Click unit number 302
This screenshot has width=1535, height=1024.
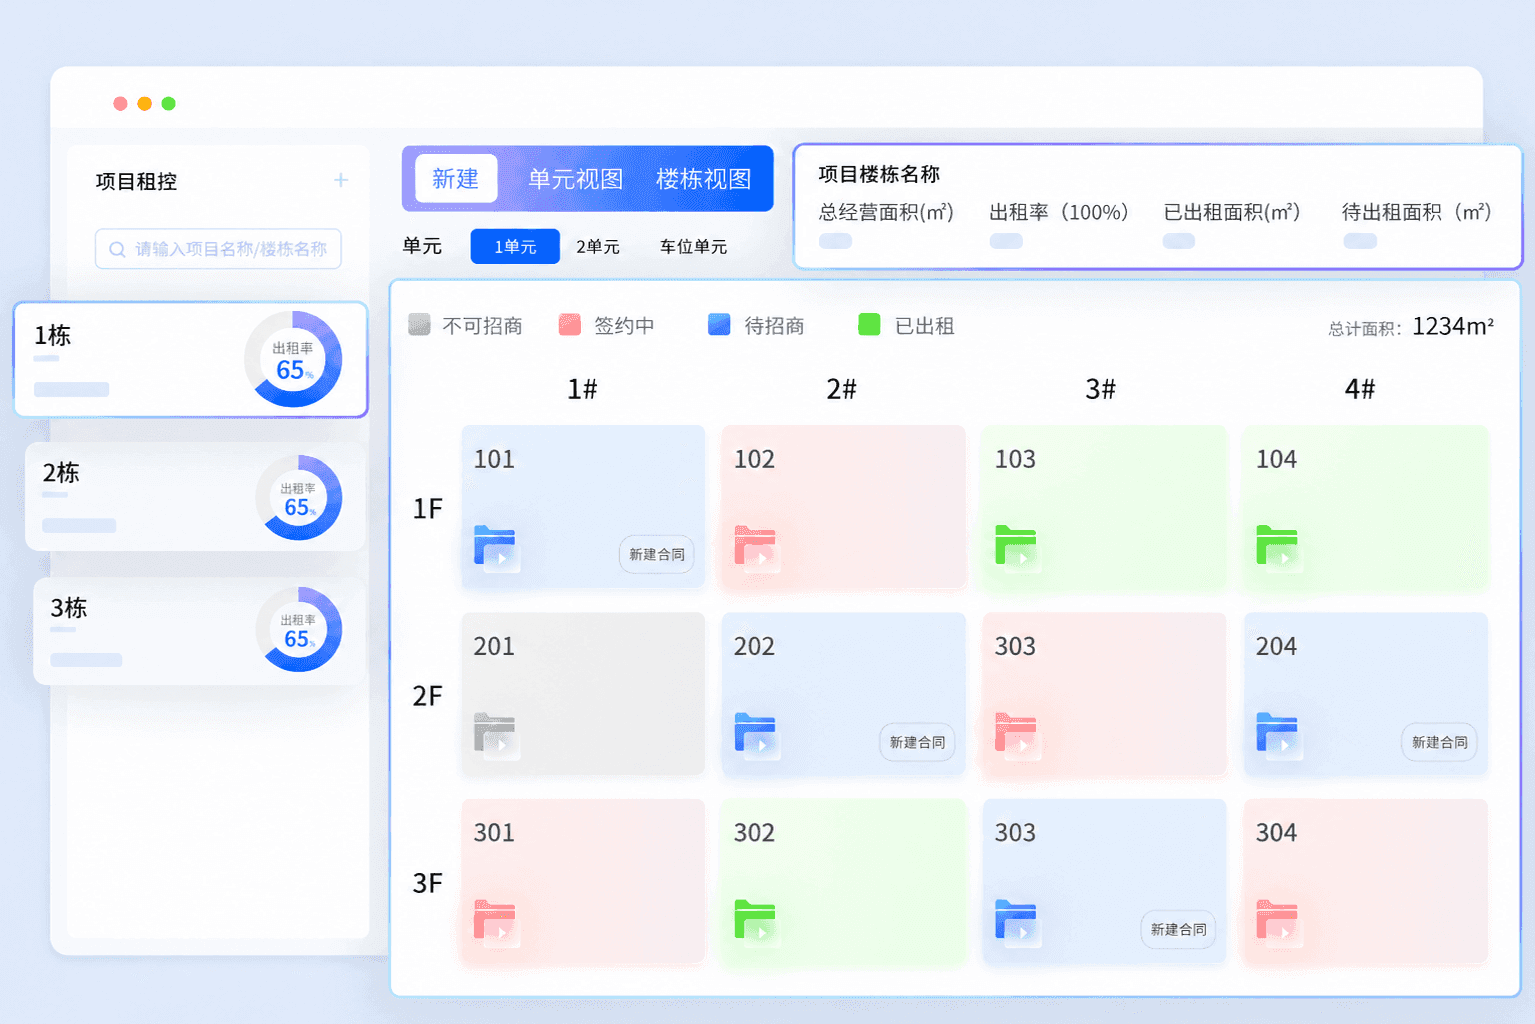(754, 832)
